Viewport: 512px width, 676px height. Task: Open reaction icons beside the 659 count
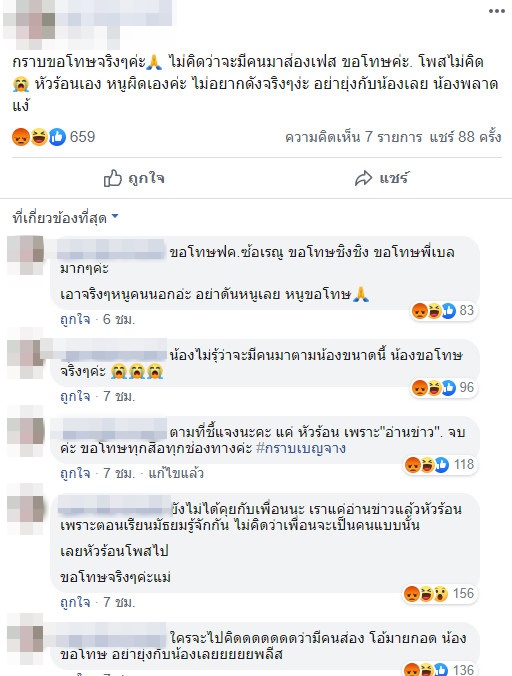[x=39, y=137]
